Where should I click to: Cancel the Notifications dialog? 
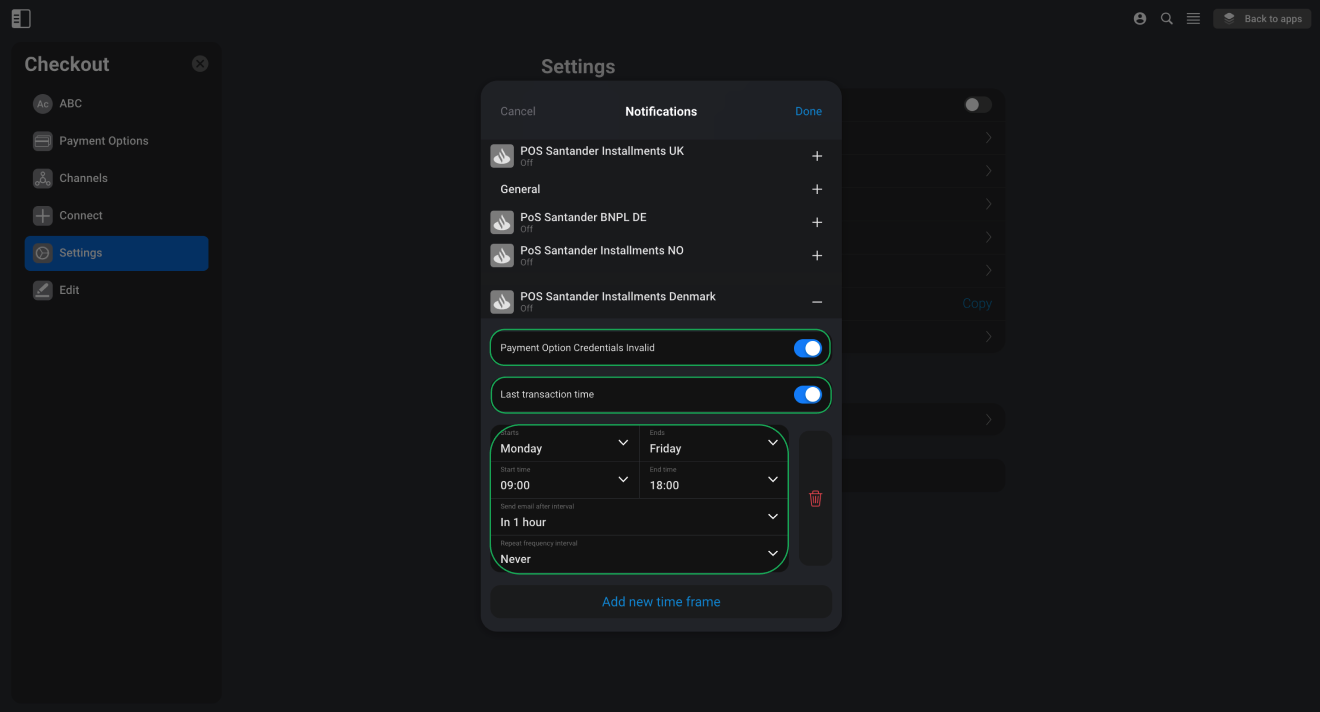(x=518, y=112)
